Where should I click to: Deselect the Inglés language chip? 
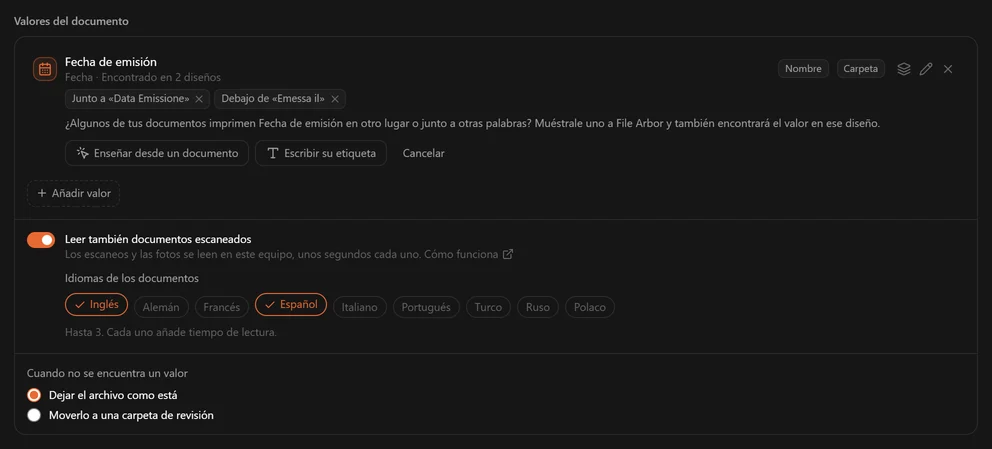tap(96, 305)
